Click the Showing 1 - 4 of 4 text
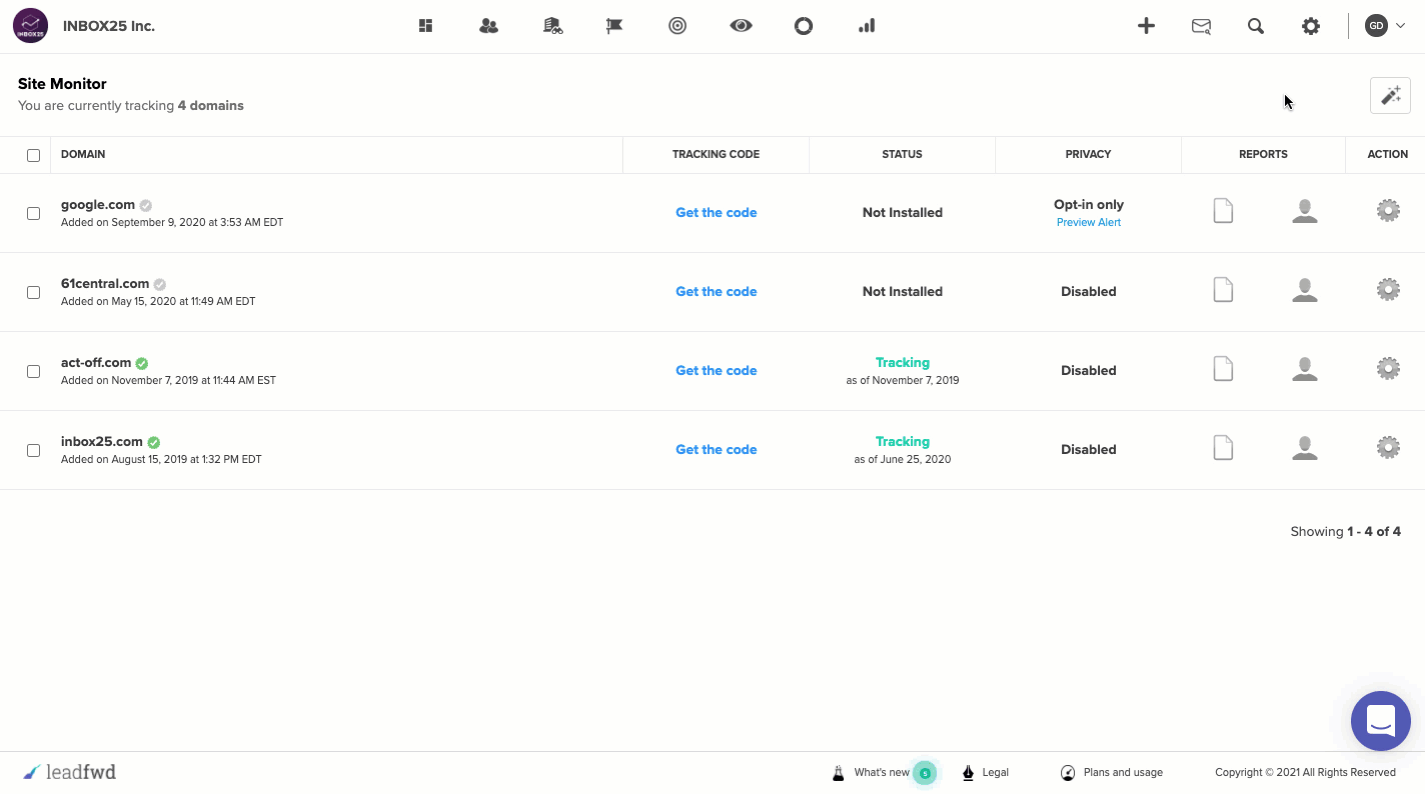The height and width of the screenshot is (794, 1425). (1345, 531)
